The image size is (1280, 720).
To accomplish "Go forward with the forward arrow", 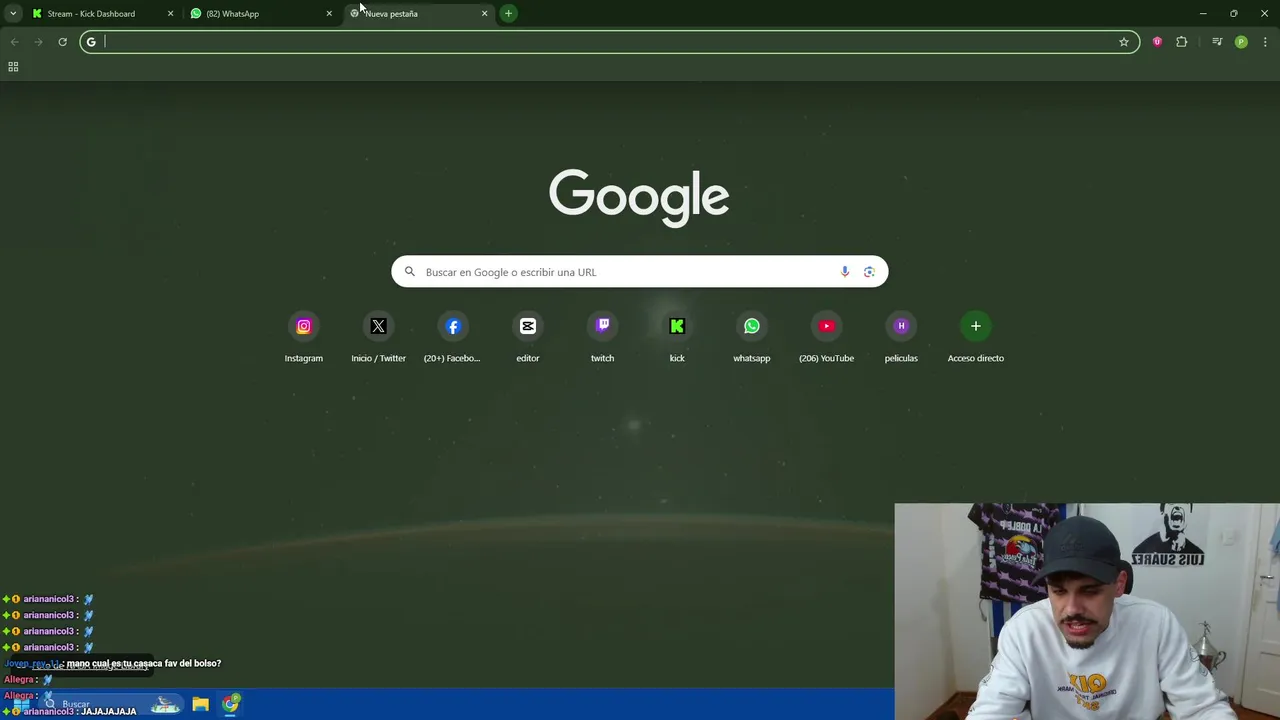I will point(38,42).
